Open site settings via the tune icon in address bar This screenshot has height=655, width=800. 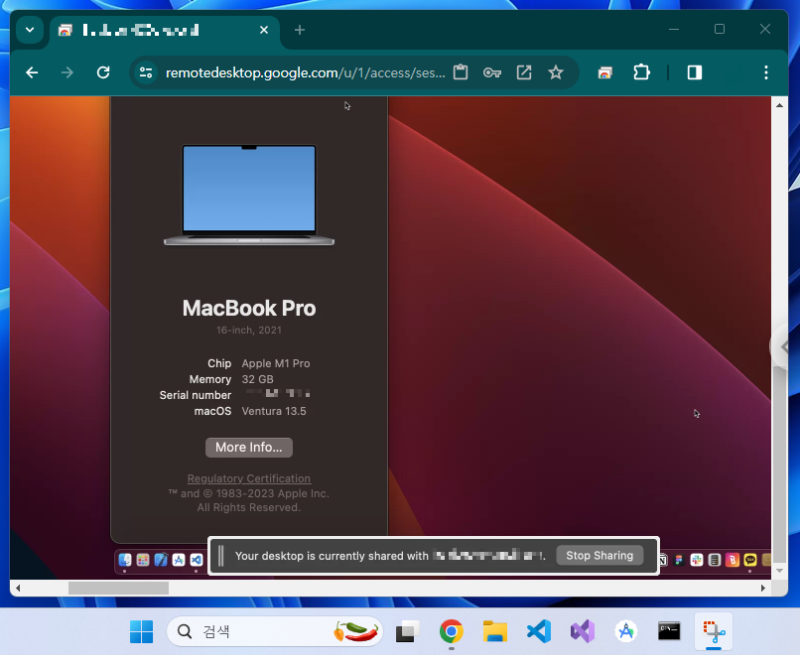pos(146,72)
